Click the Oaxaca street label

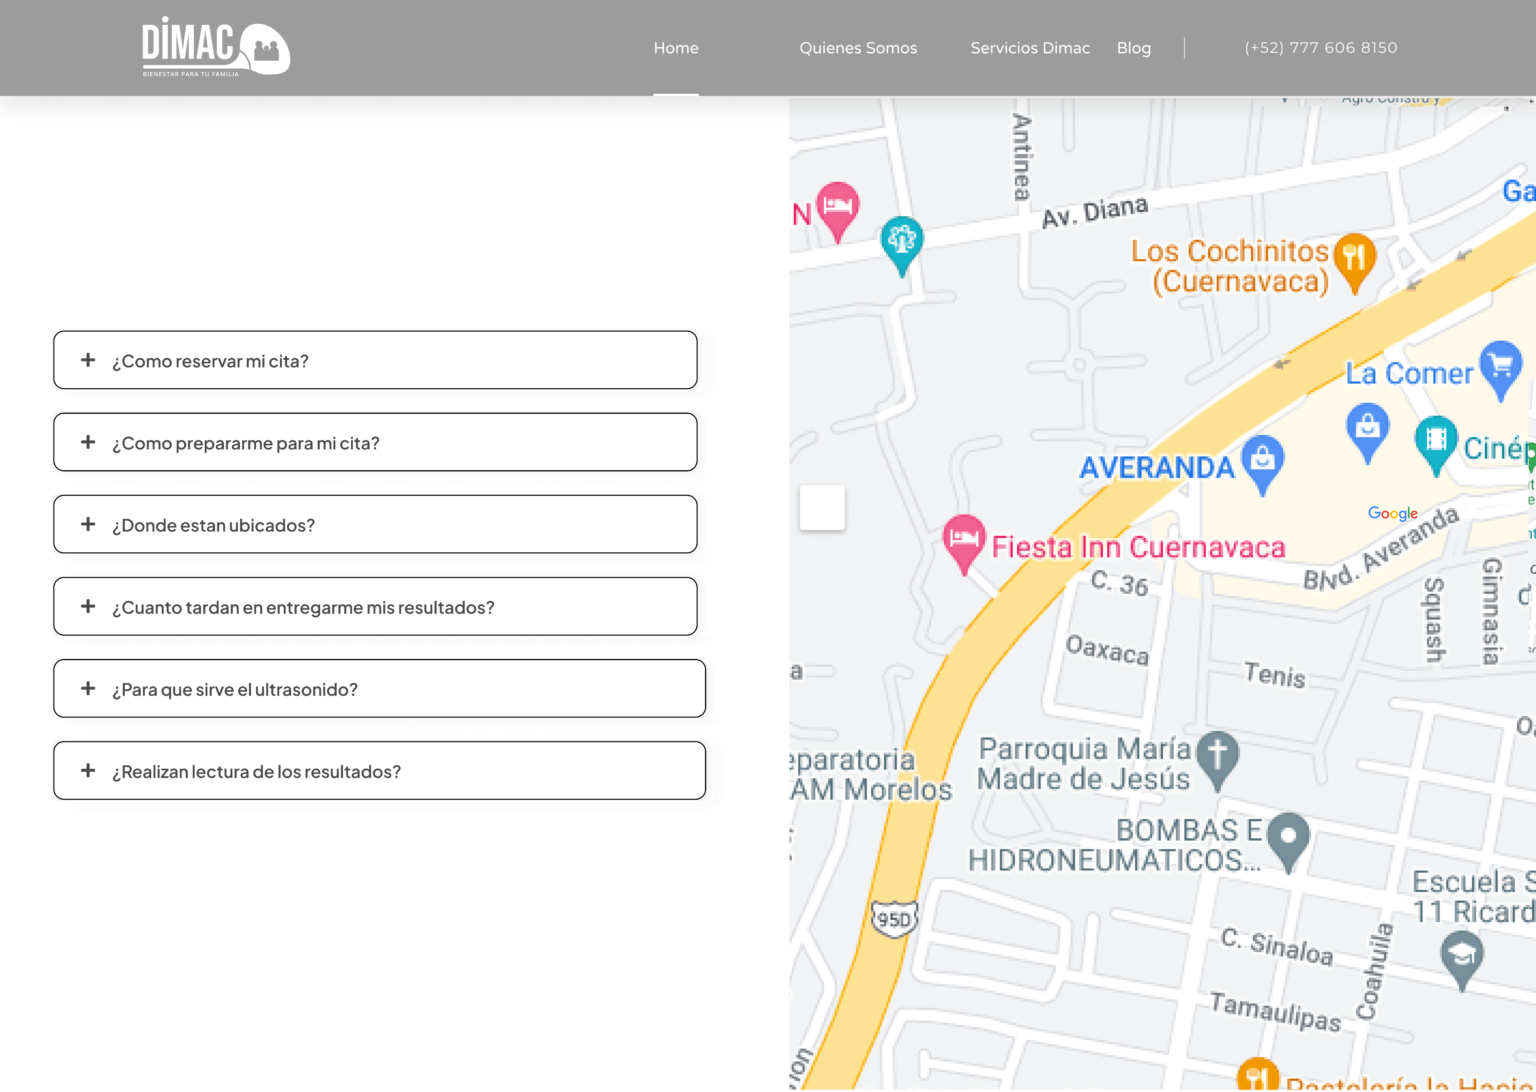click(x=1108, y=650)
